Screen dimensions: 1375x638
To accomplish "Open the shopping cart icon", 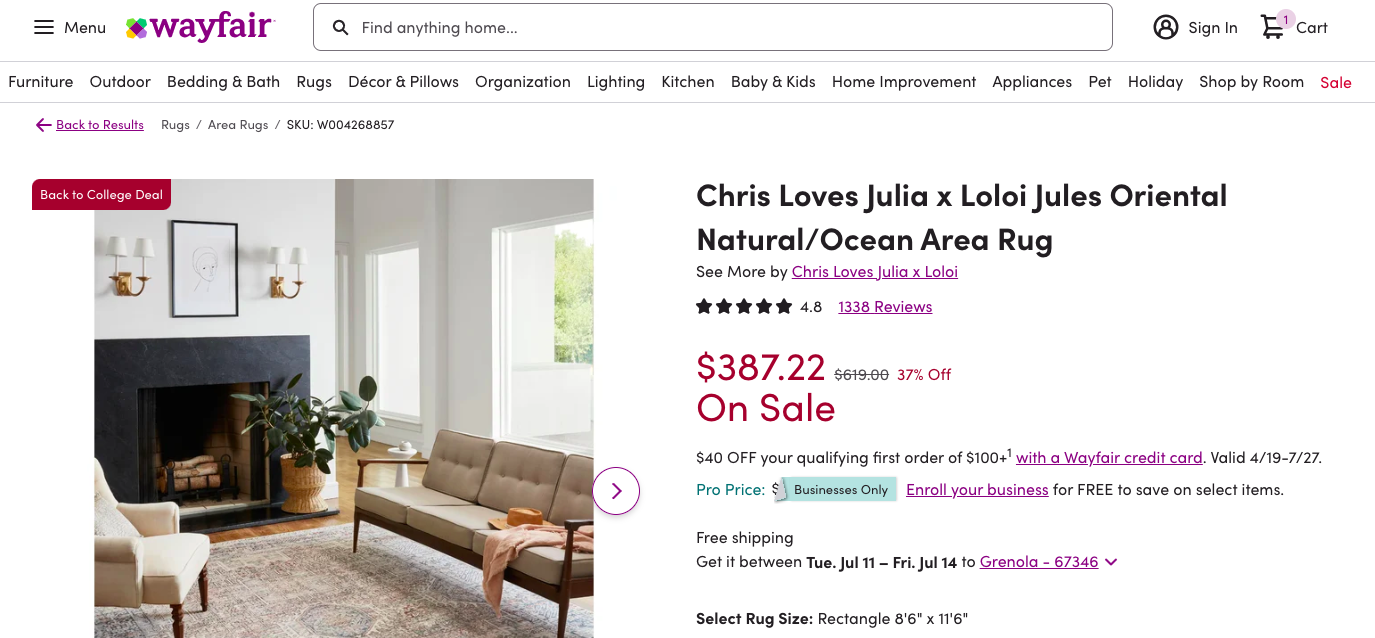I will pos(1273,26).
